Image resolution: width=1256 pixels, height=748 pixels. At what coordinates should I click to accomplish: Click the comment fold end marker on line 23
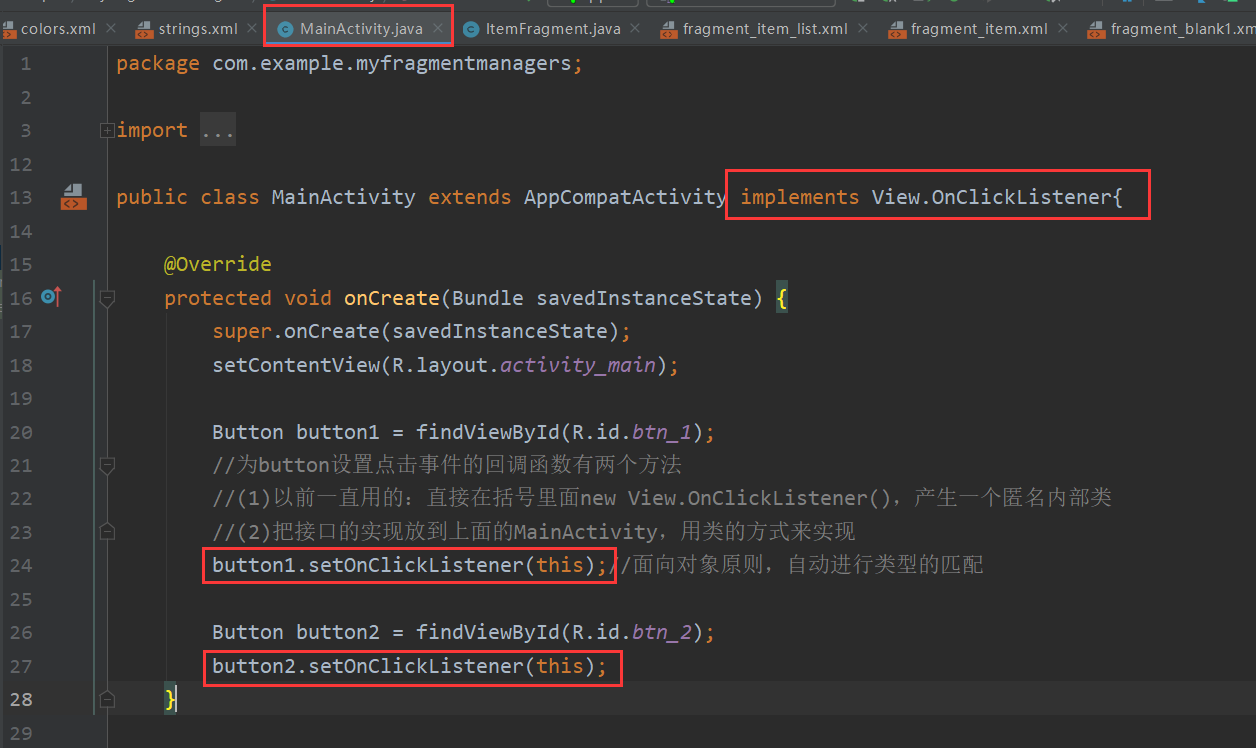coord(107,531)
